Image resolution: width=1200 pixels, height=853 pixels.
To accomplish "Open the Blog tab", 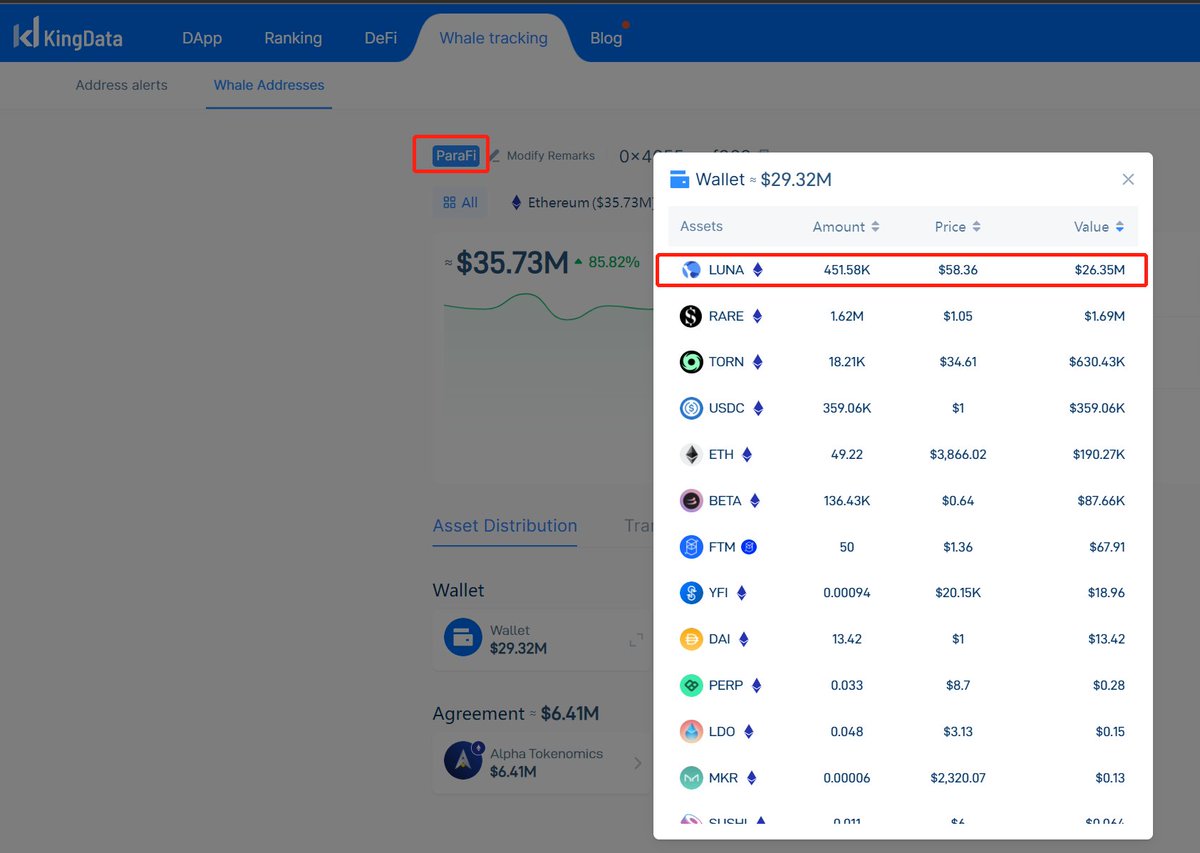I will (x=606, y=38).
